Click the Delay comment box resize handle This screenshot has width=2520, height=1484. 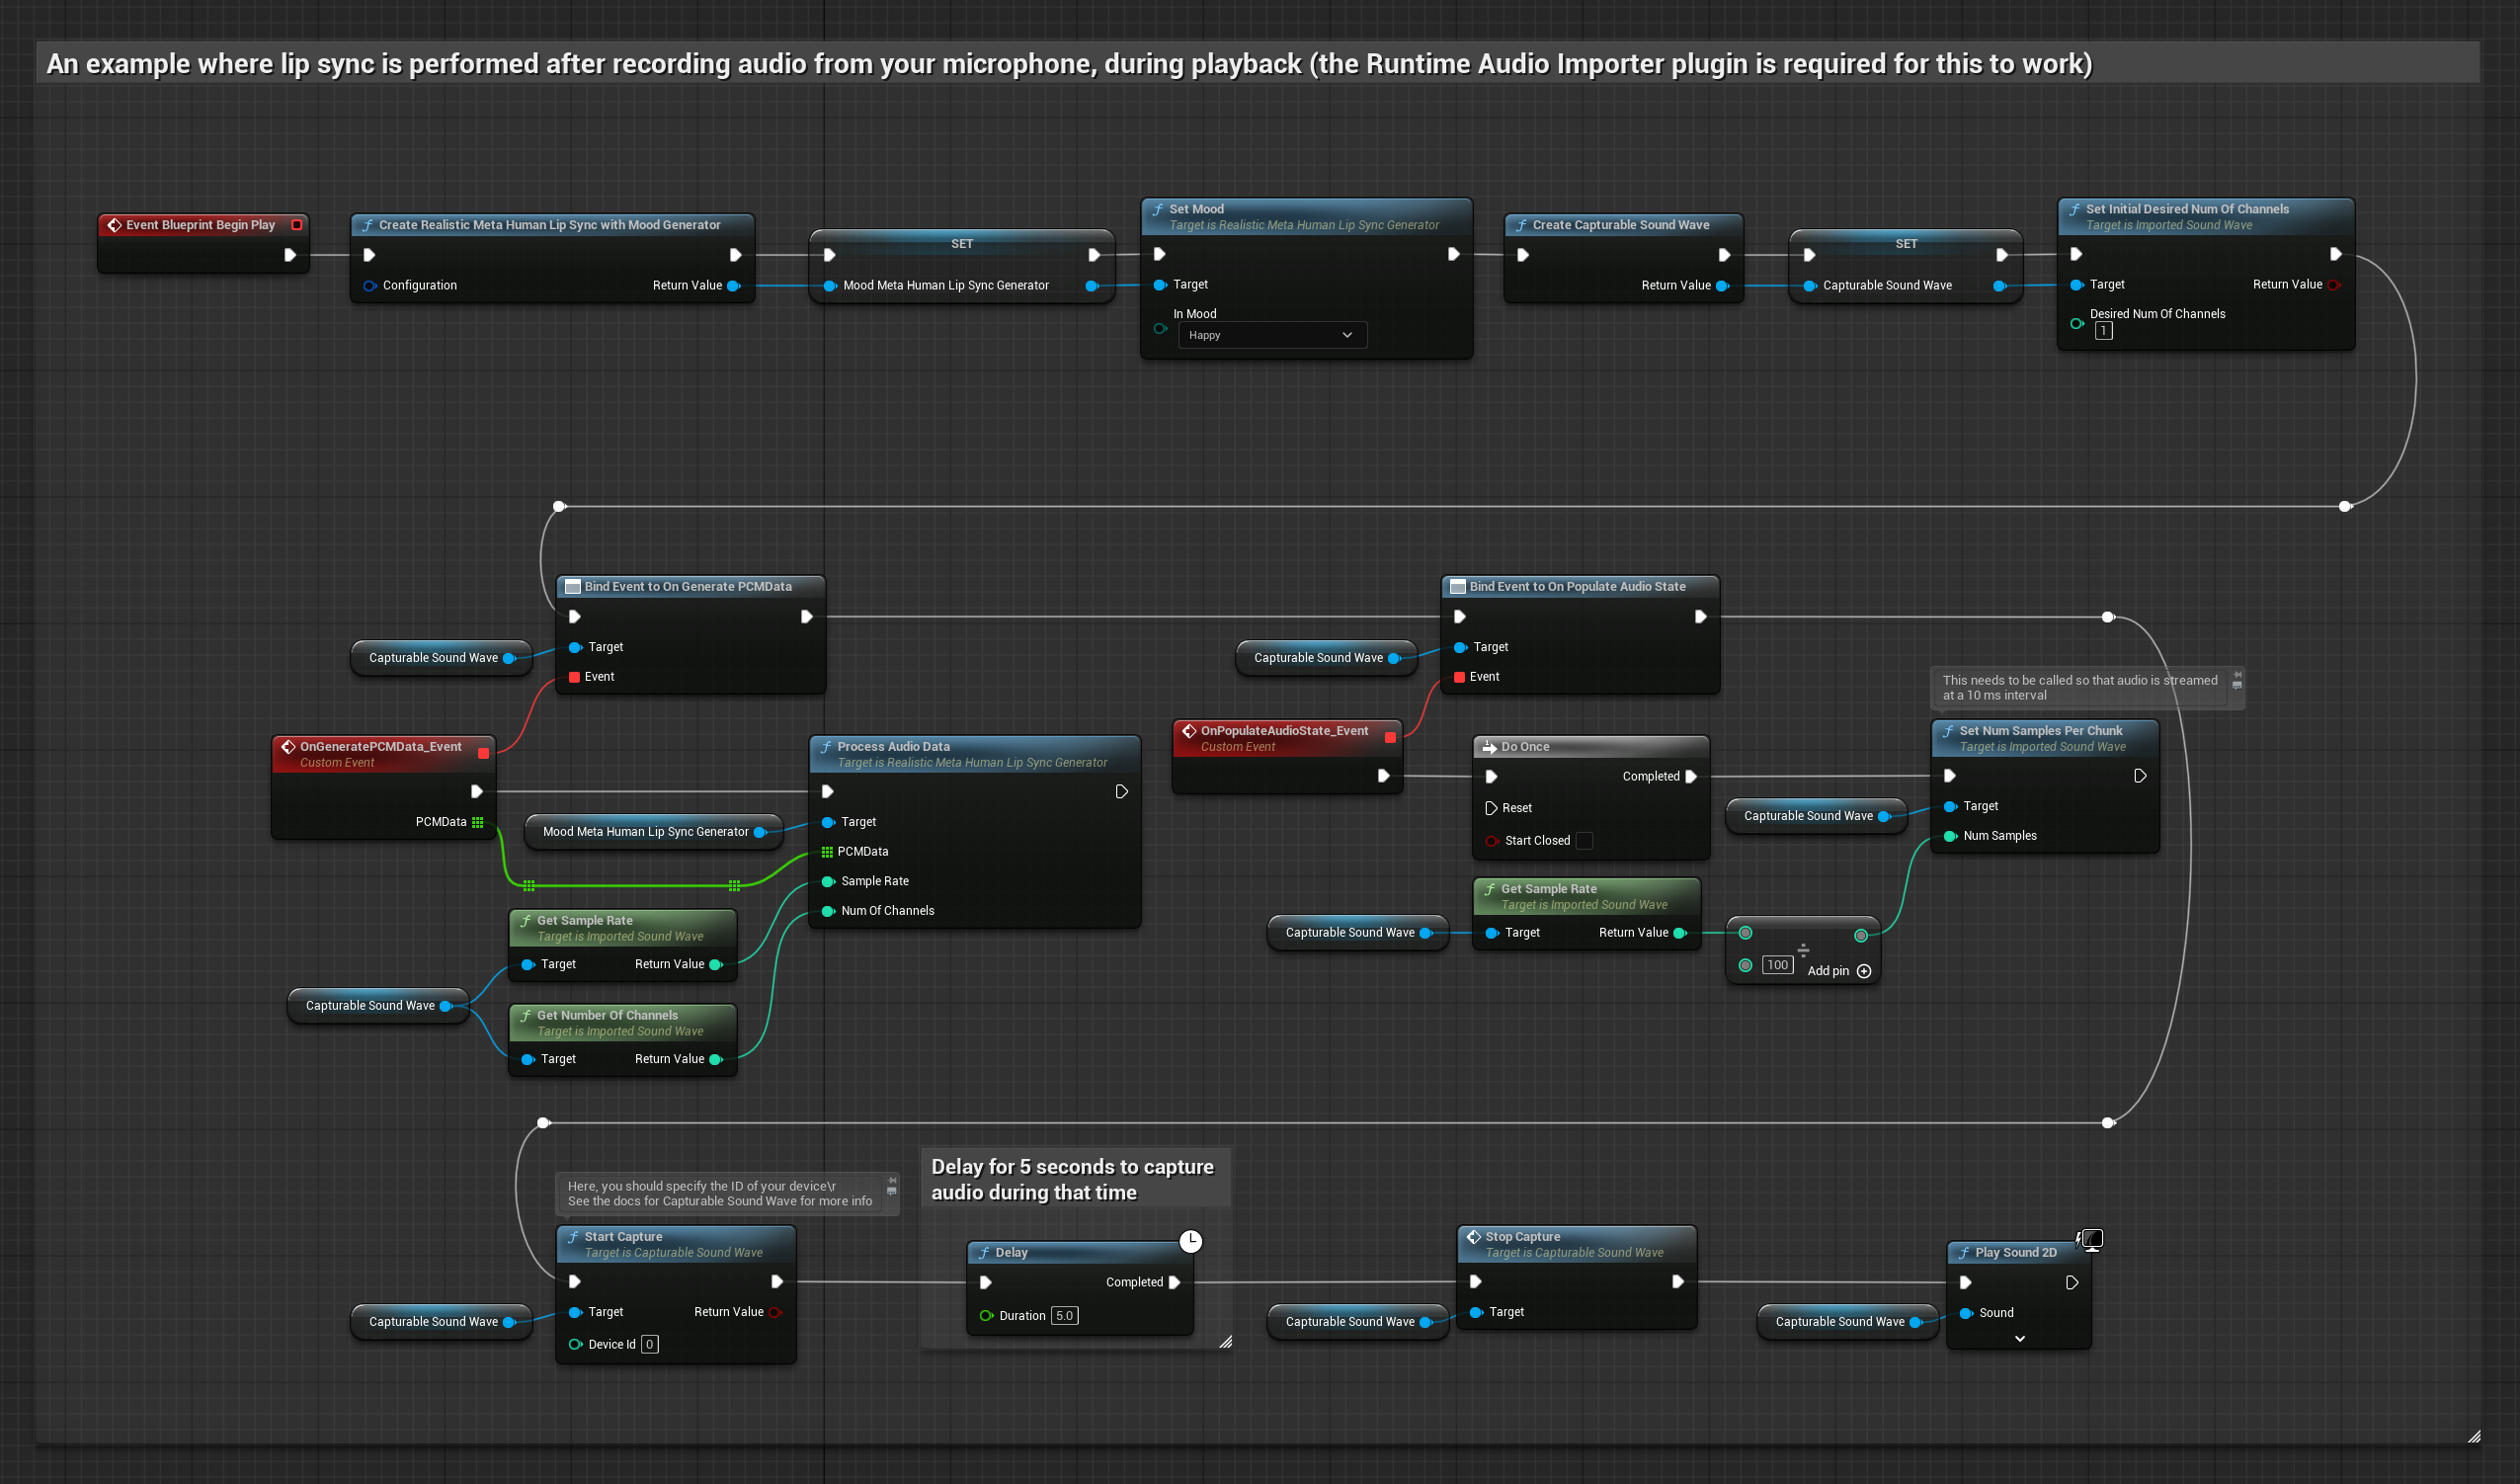point(1225,1342)
